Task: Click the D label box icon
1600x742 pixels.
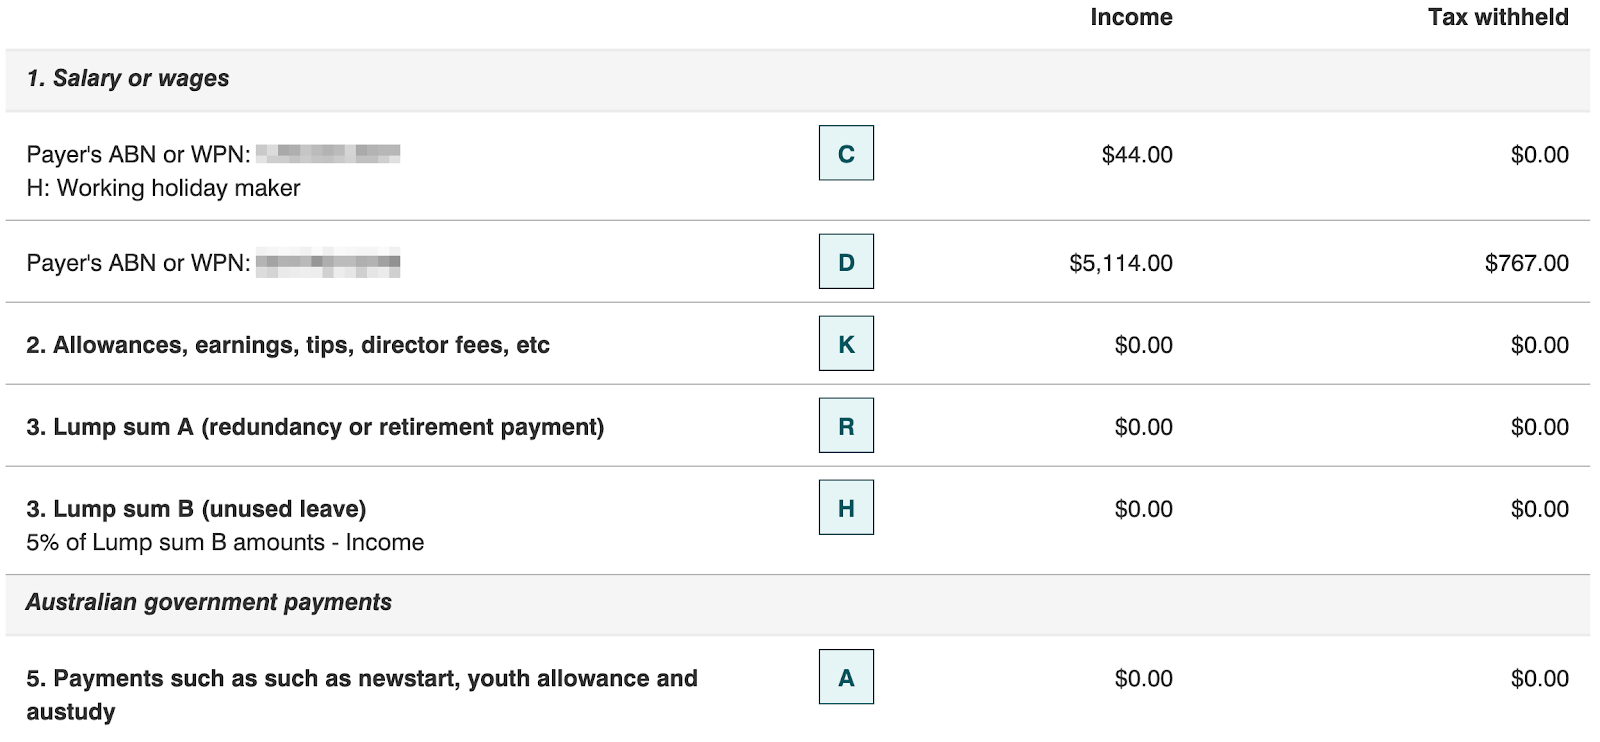Action: tap(846, 262)
